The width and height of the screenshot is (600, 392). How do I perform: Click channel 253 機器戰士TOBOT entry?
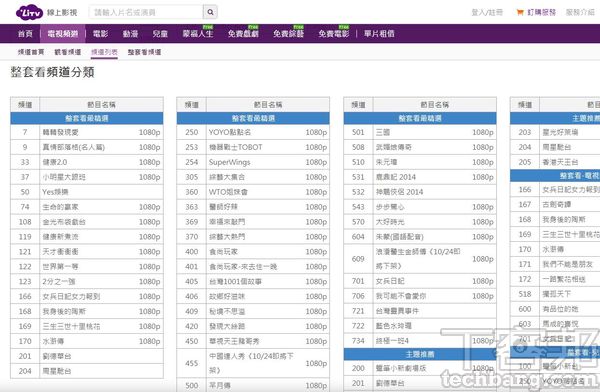[x=253, y=147]
